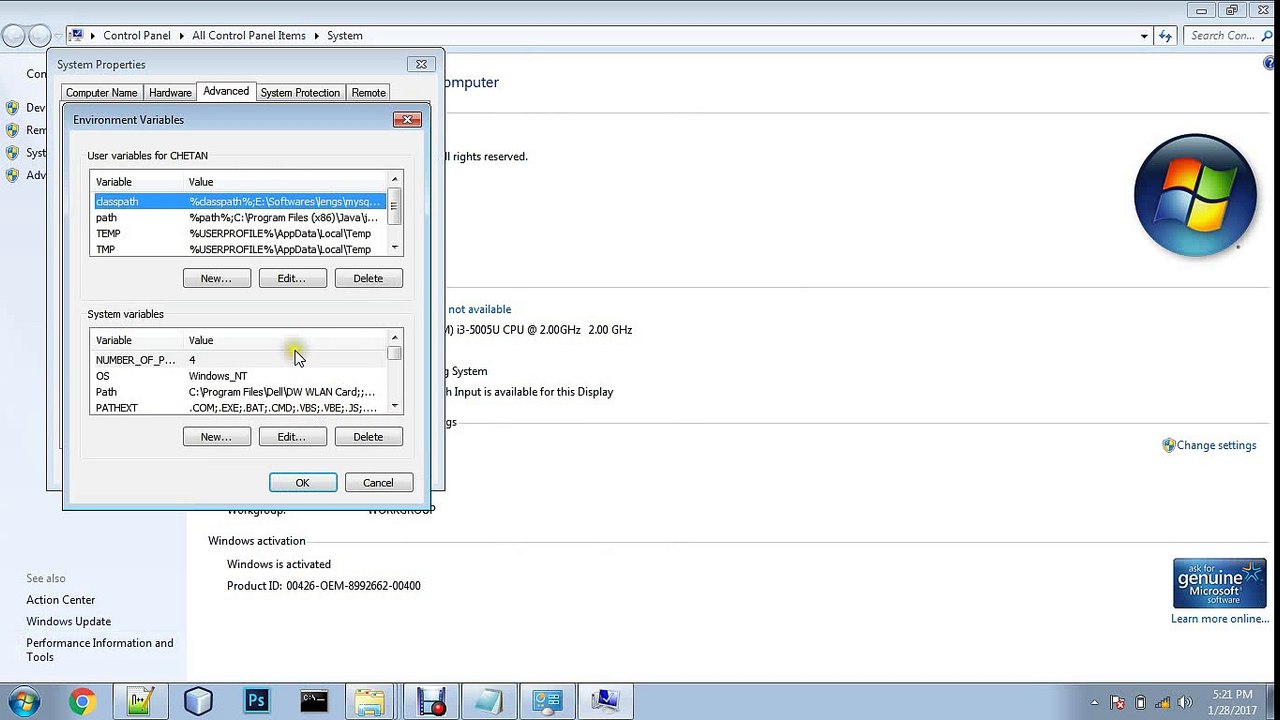
Task: Select the TMP user variable row
Action: pos(239,249)
